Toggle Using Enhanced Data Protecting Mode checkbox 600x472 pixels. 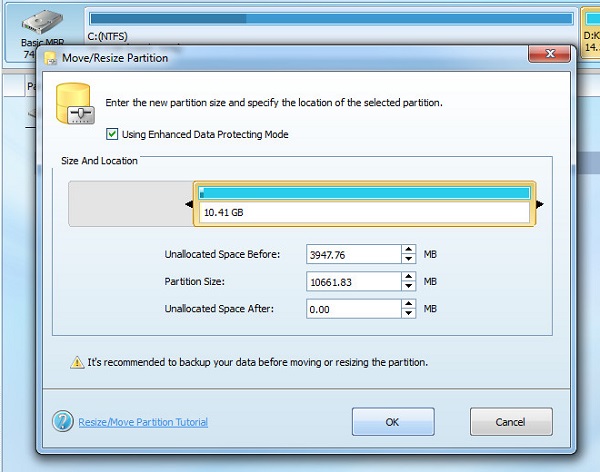(112, 134)
